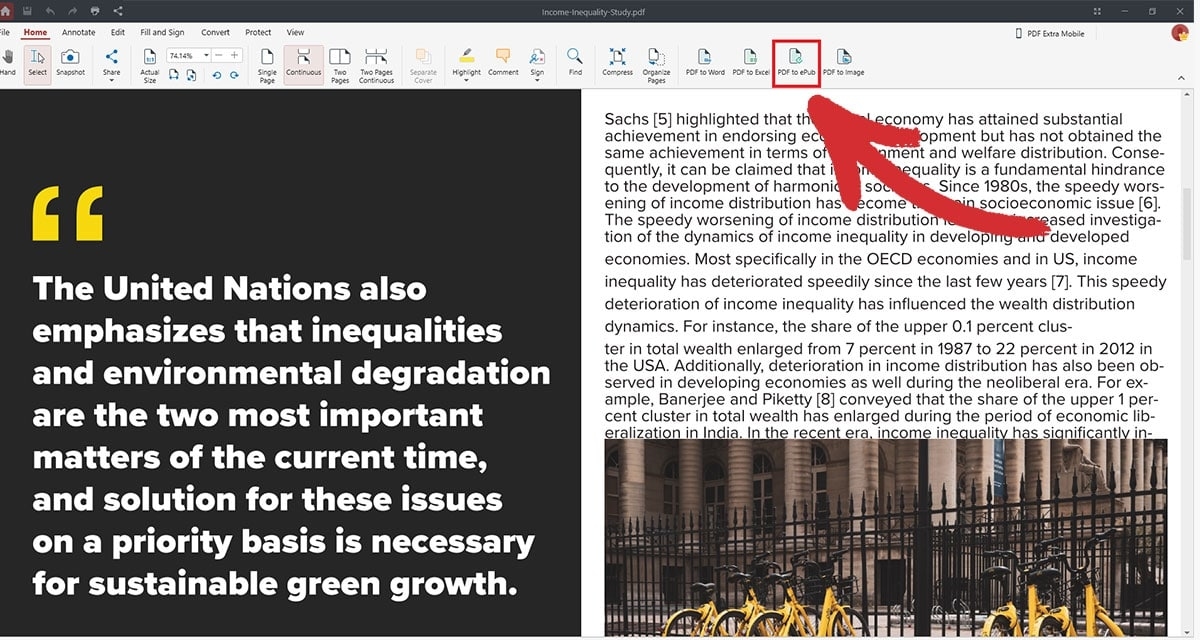
Task: Set the view to Actual Size
Action: 149,64
